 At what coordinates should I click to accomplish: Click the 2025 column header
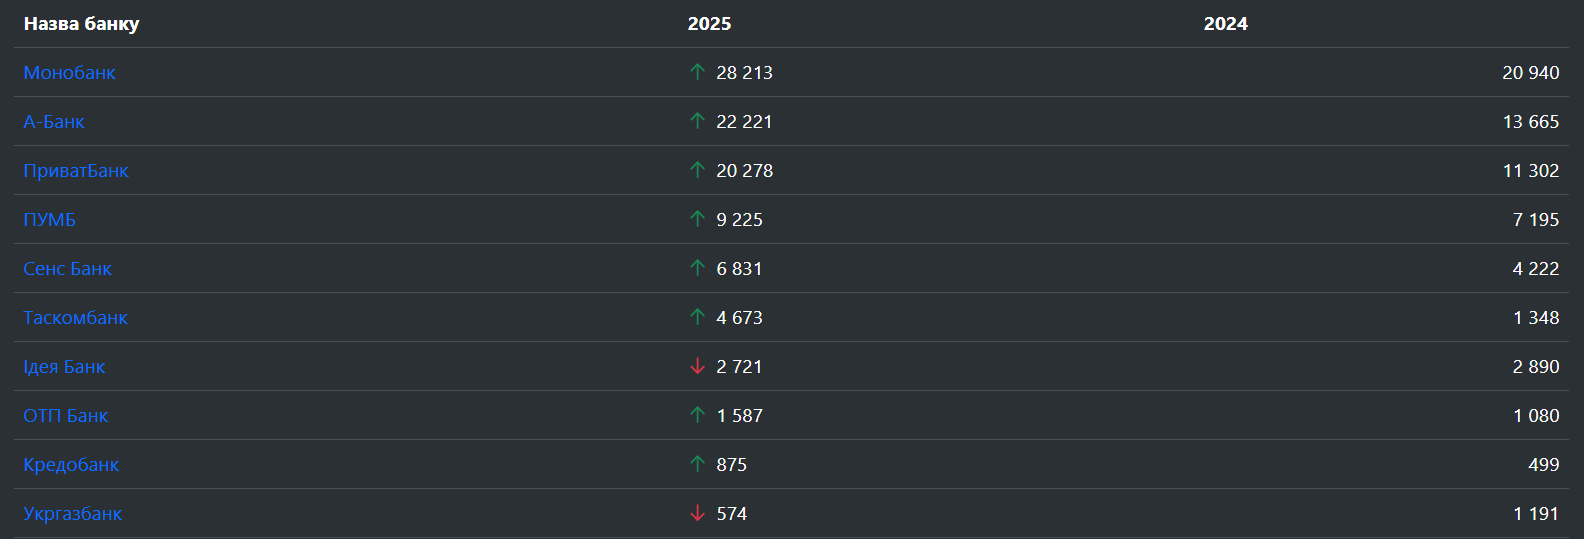tap(709, 24)
